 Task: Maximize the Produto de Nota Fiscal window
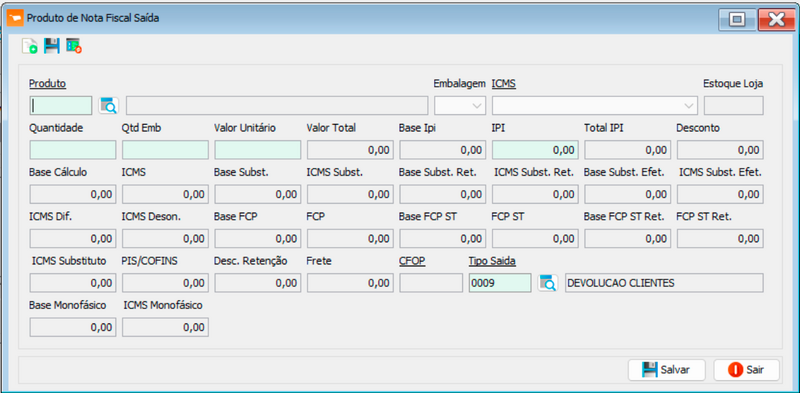[736, 19]
